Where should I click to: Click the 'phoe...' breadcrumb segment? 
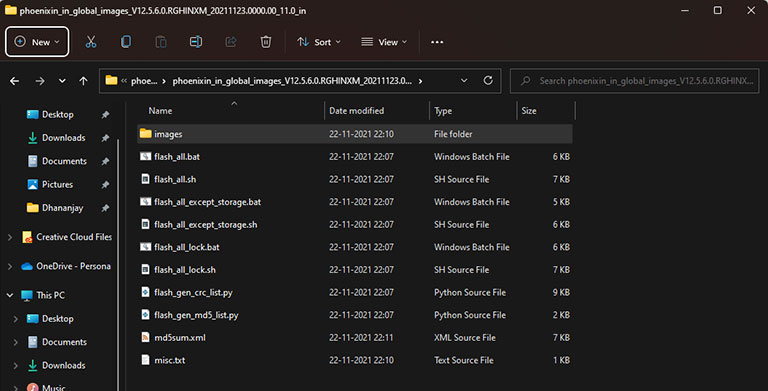(144, 81)
